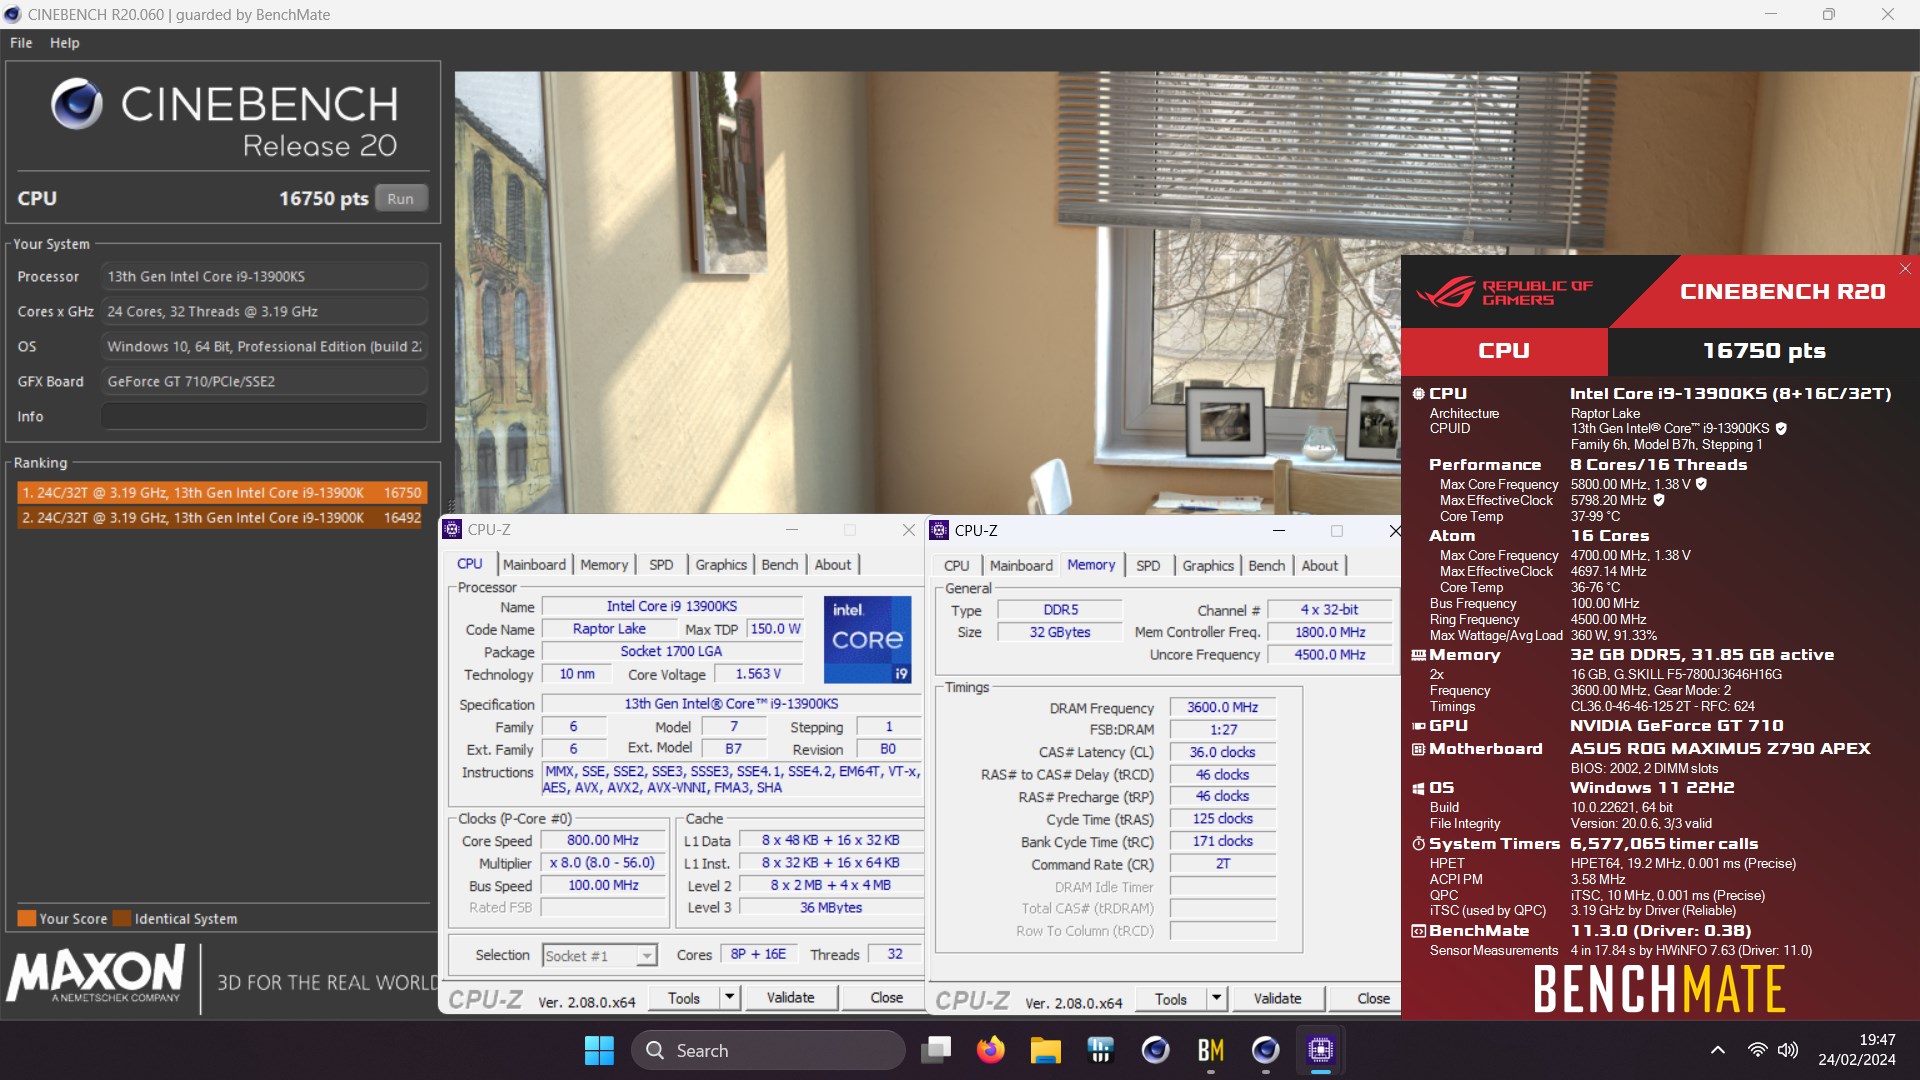
Task: Select ranking entry with 16750 score
Action: (222, 493)
